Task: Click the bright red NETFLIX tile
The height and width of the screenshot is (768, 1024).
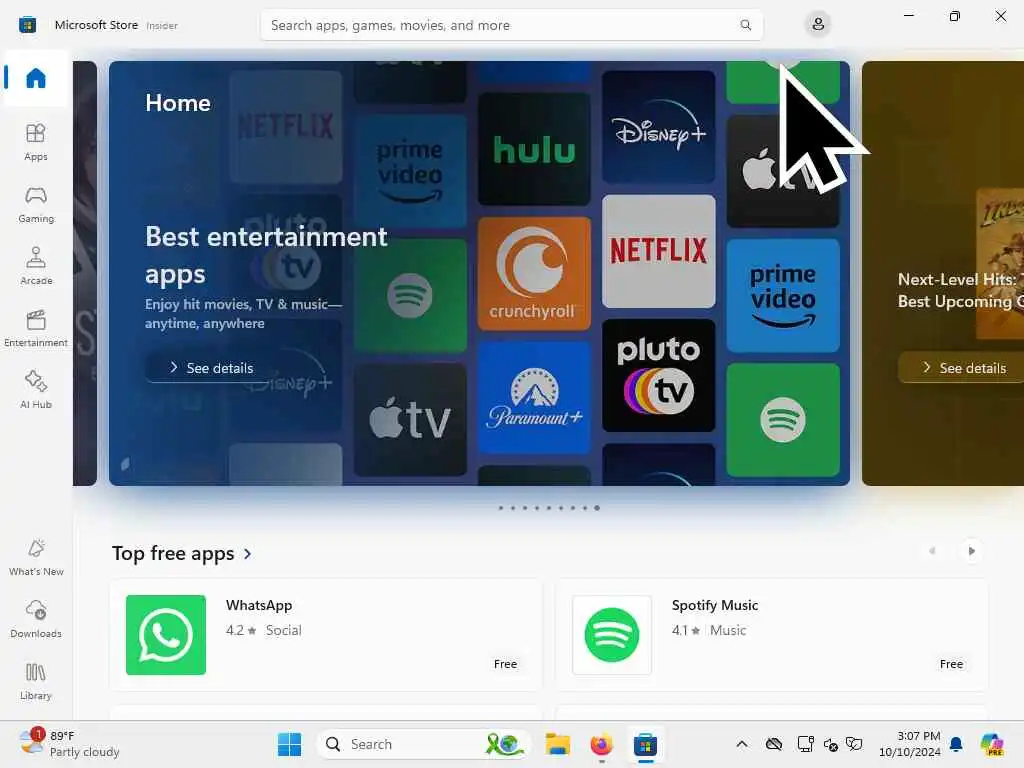Action: pyautogui.click(x=658, y=251)
